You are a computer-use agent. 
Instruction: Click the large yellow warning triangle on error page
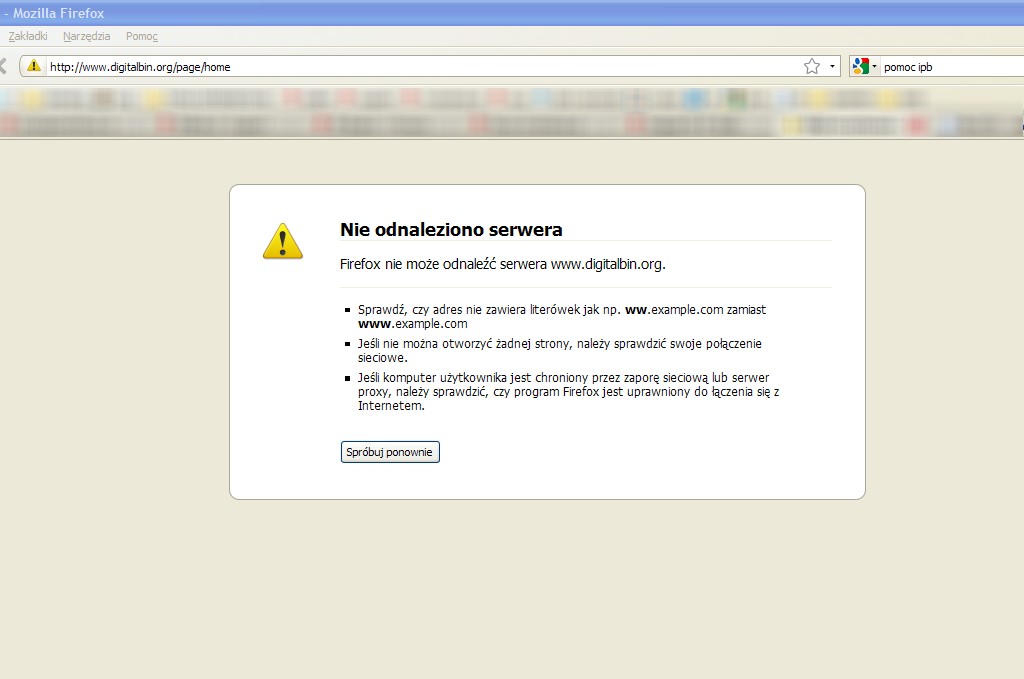(282, 242)
